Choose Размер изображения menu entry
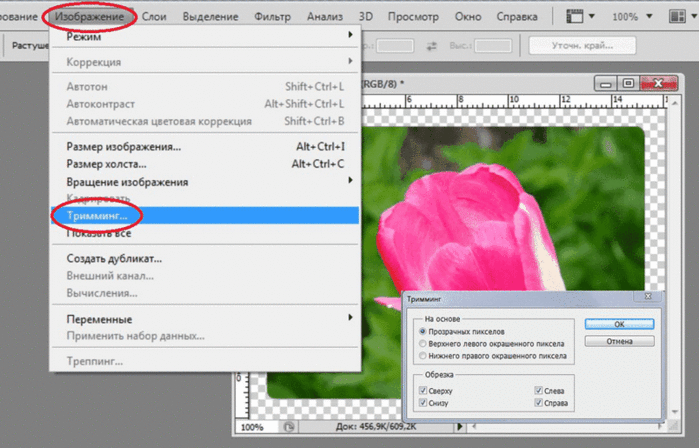 pos(205,147)
